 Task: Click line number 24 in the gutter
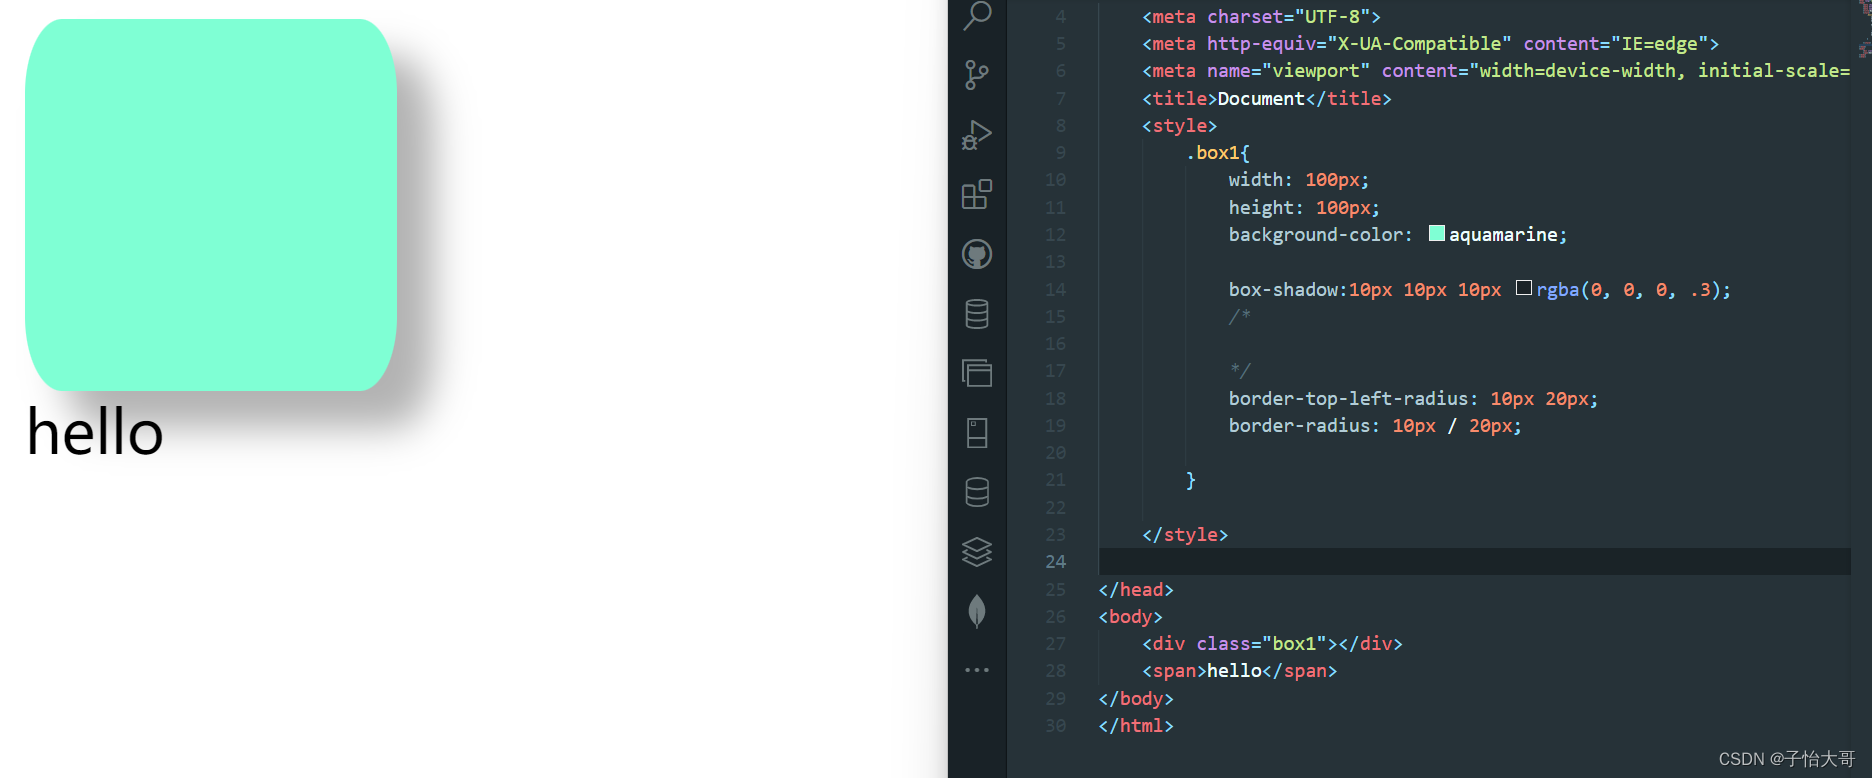point(1056,562)
